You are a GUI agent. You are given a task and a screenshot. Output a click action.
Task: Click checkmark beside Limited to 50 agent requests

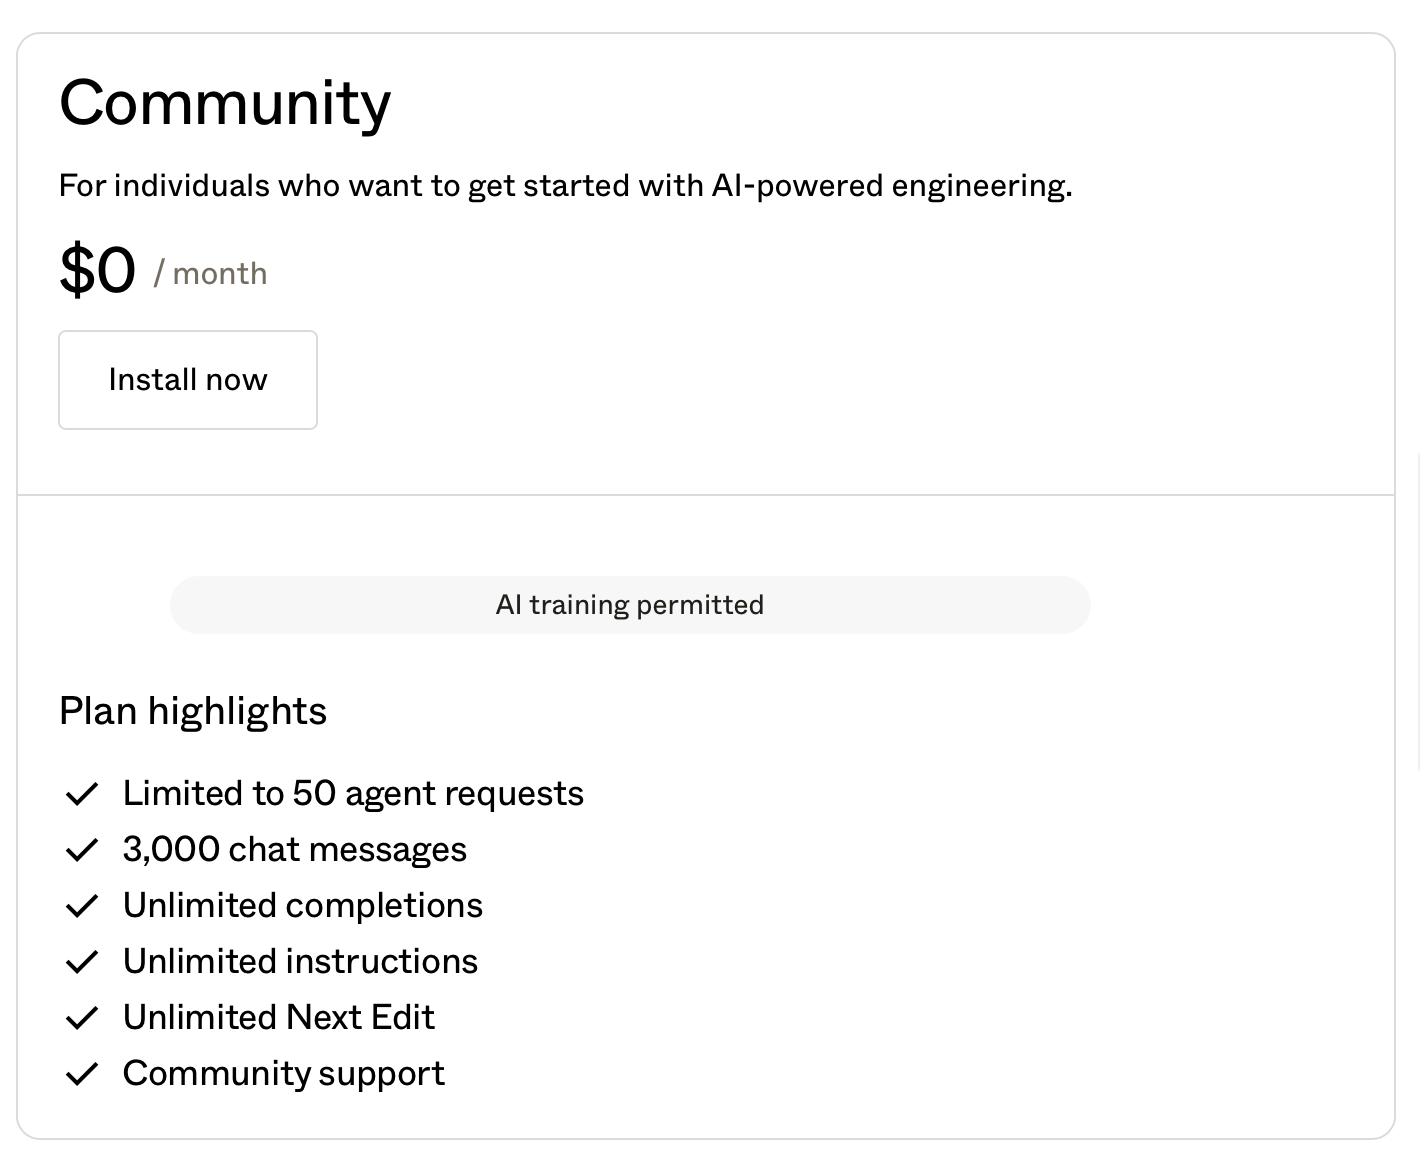click(81, 794)
